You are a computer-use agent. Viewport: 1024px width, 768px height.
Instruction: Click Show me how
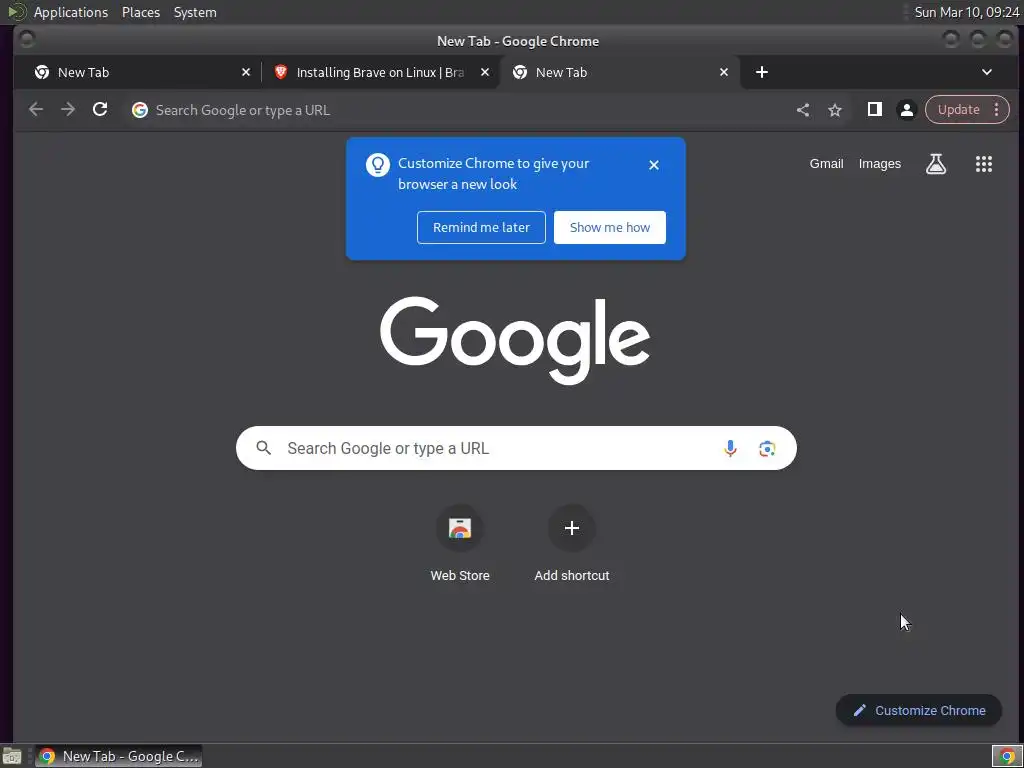point(610,227)
